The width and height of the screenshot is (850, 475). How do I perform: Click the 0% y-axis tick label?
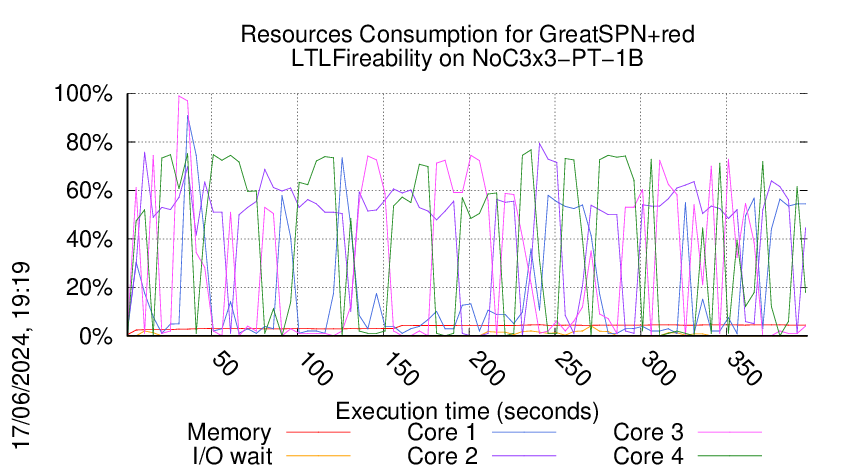(96, 337)
